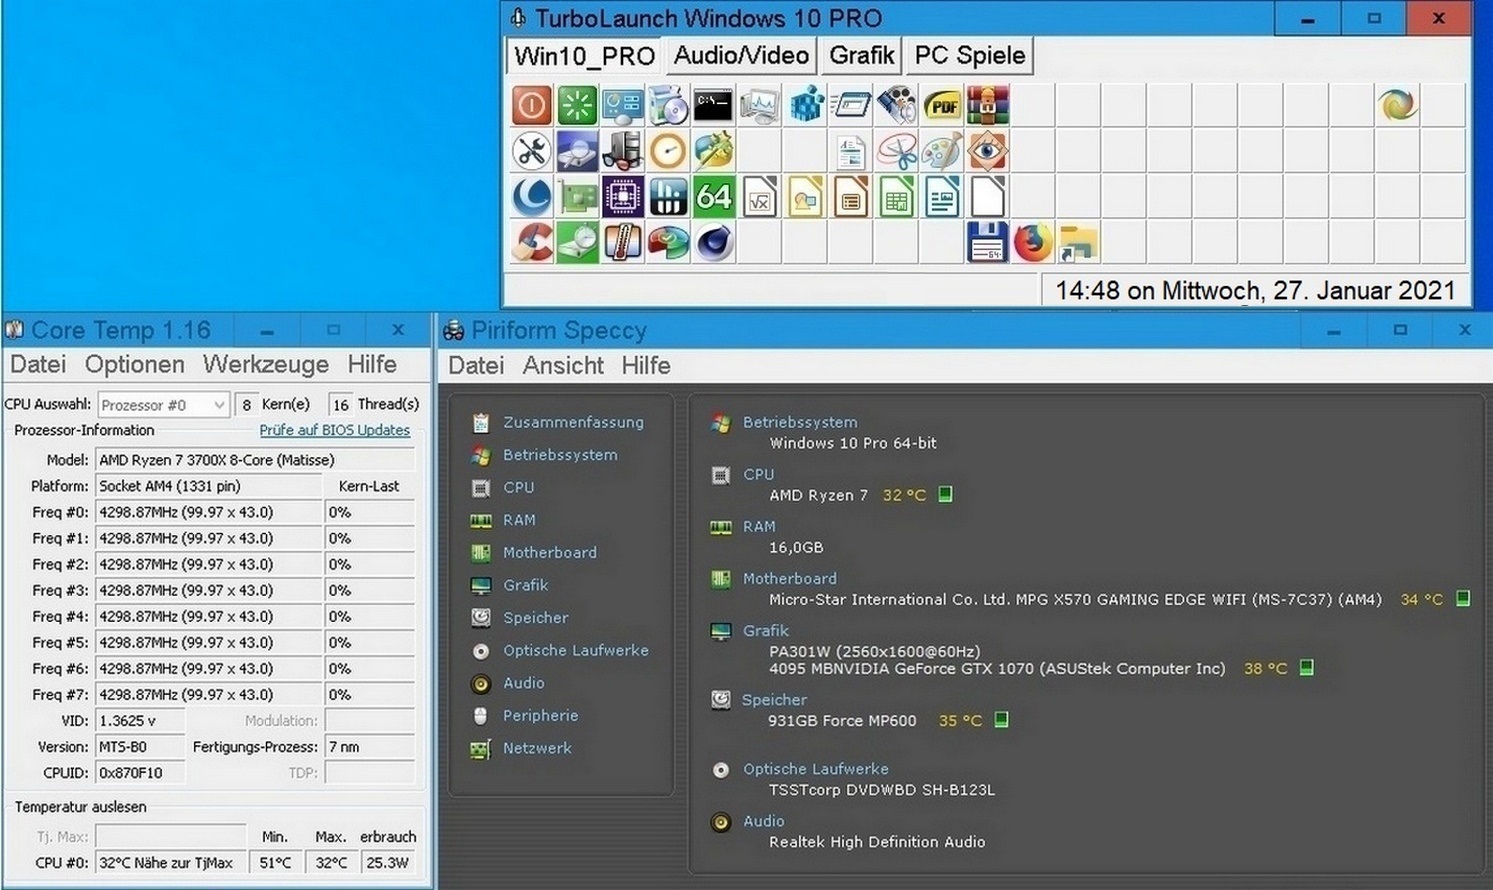The image size is (1493, 890).
Task: Open the PC Spiele tab
Action: tap(970, 55)
